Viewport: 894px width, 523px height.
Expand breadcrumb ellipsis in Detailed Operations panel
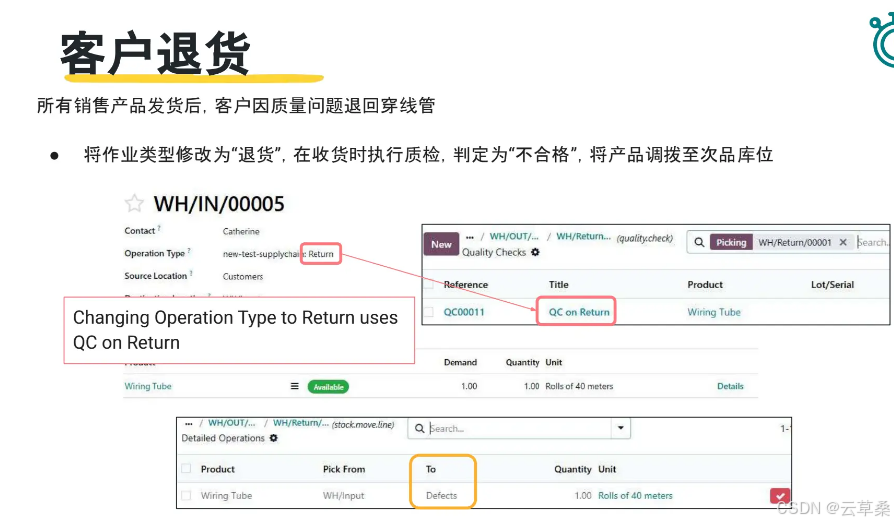(x=189, y=424)
